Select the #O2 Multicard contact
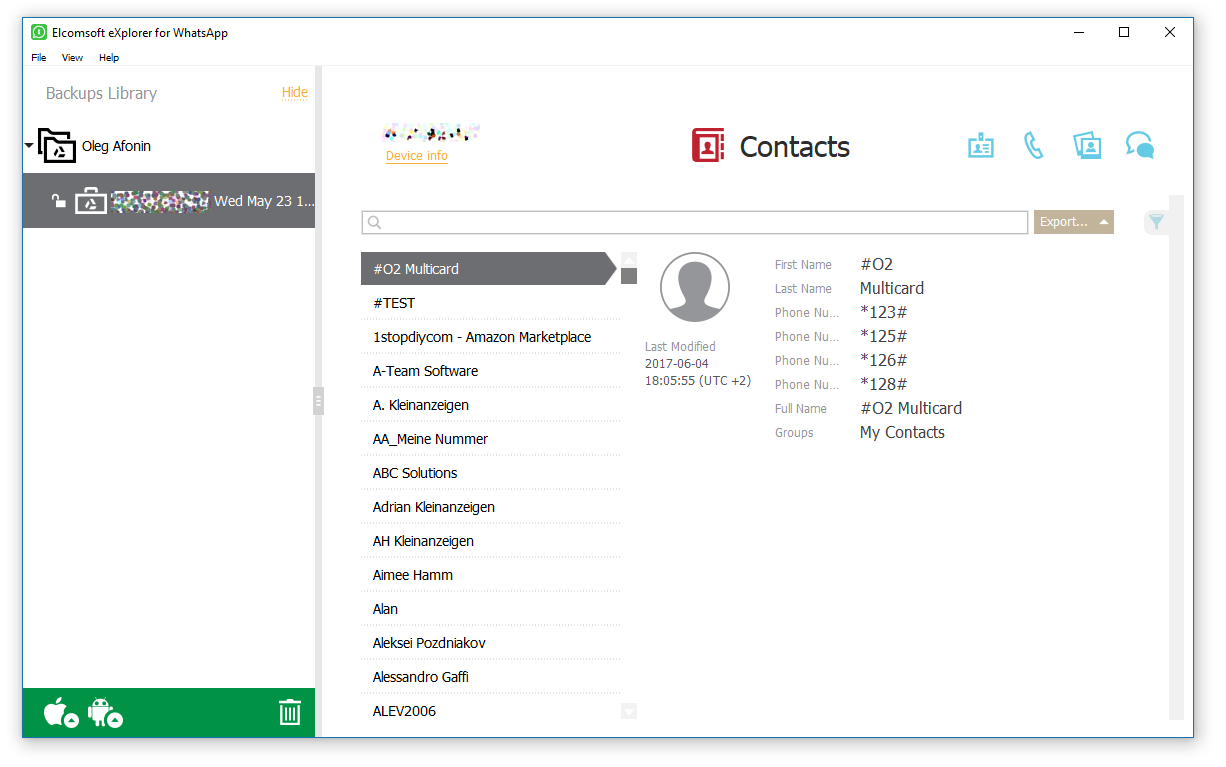 point(489,269)
